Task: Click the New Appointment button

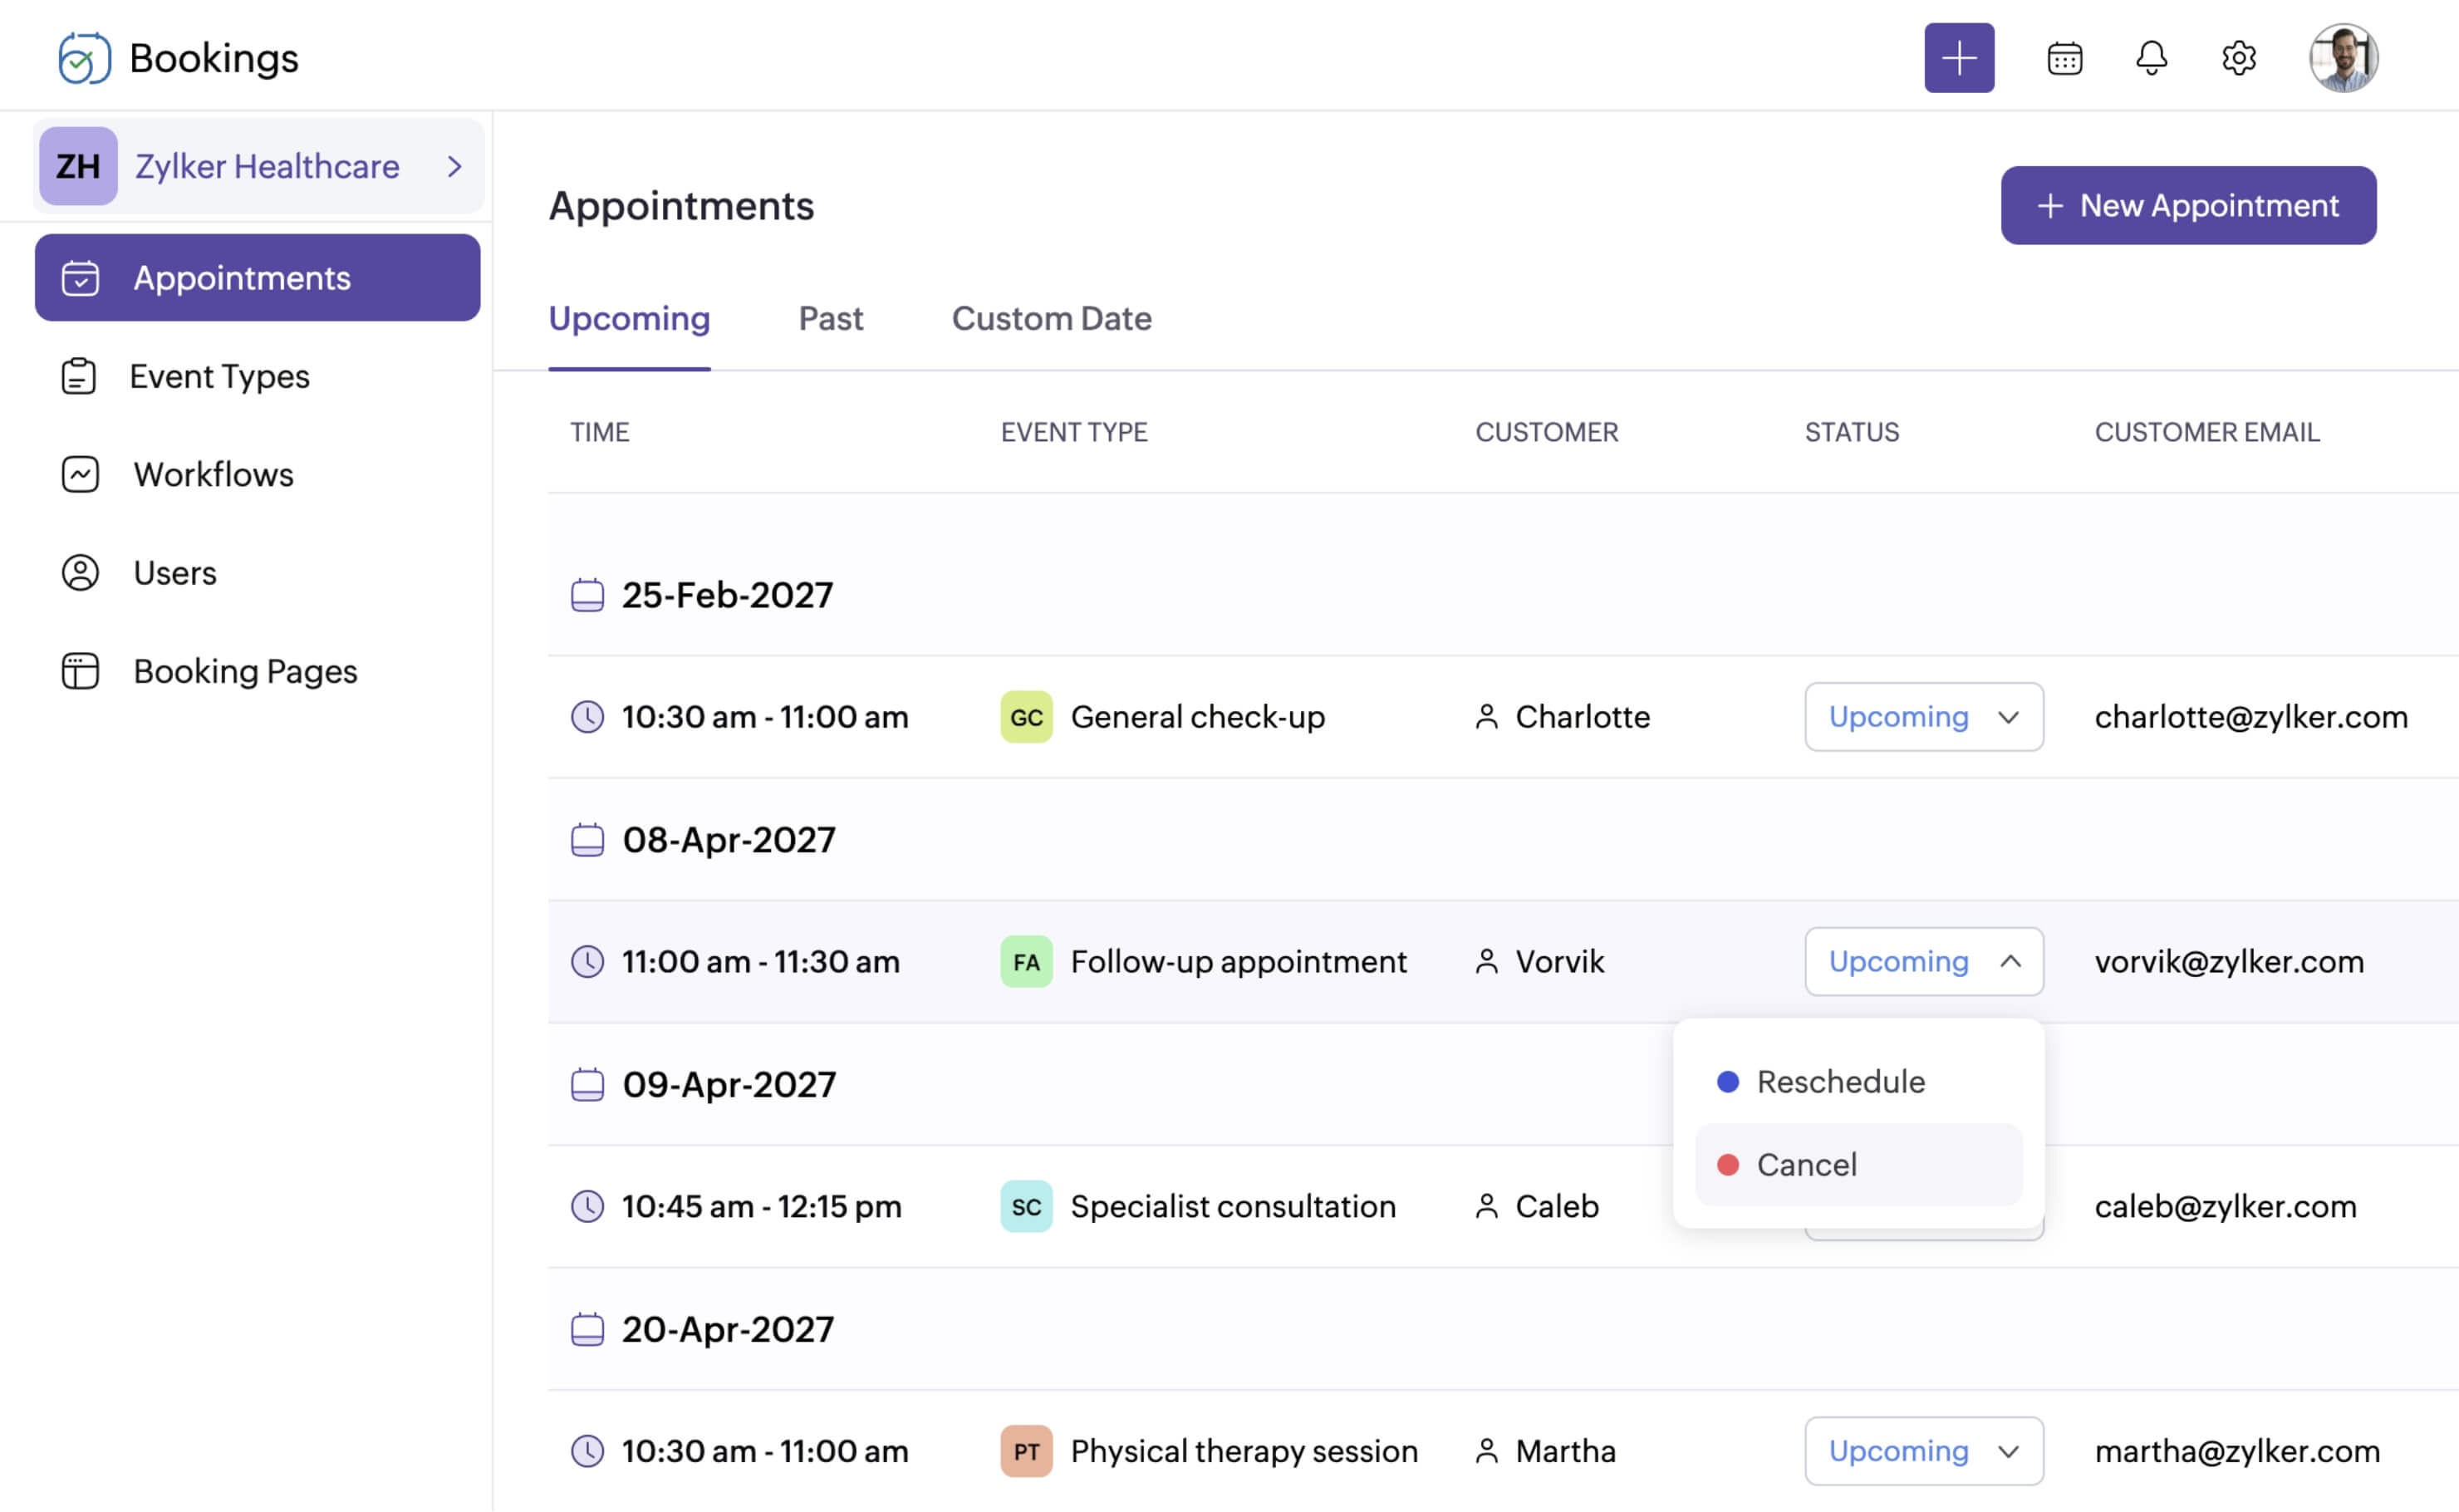Action: pyautogui.click(x=2187, y=205)
